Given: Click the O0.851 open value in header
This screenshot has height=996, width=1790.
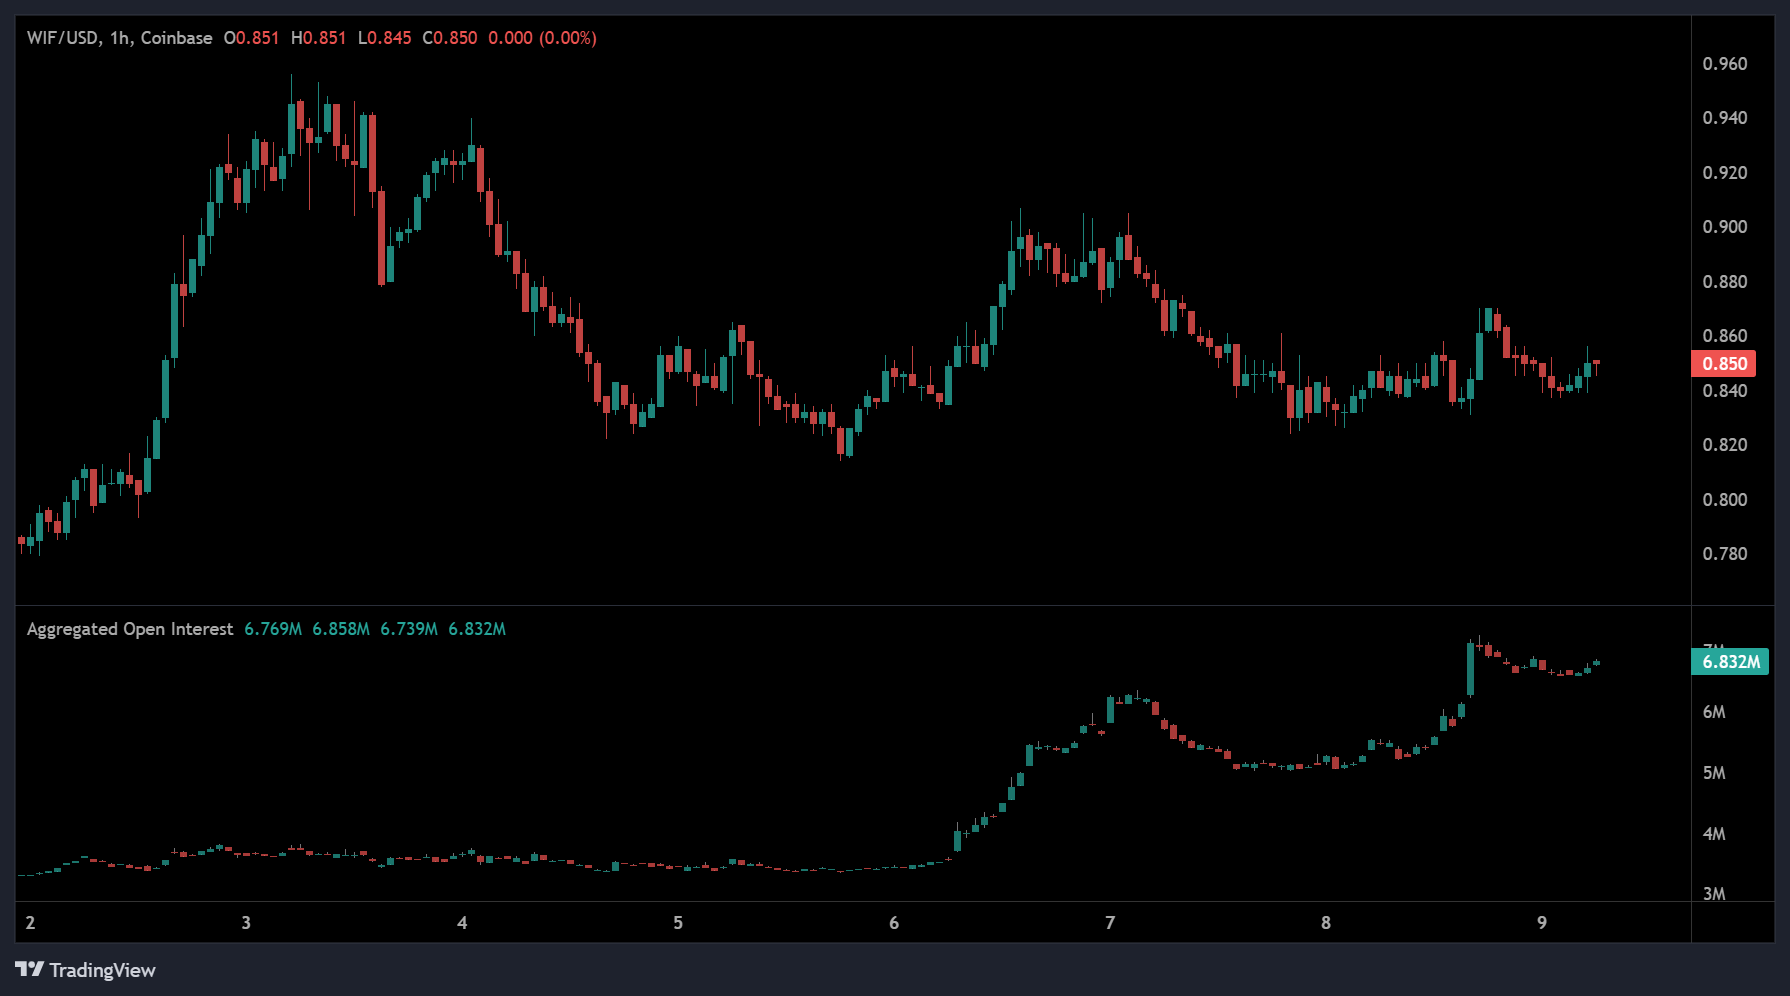Looking at the screenshot, I should pos(251,38).
